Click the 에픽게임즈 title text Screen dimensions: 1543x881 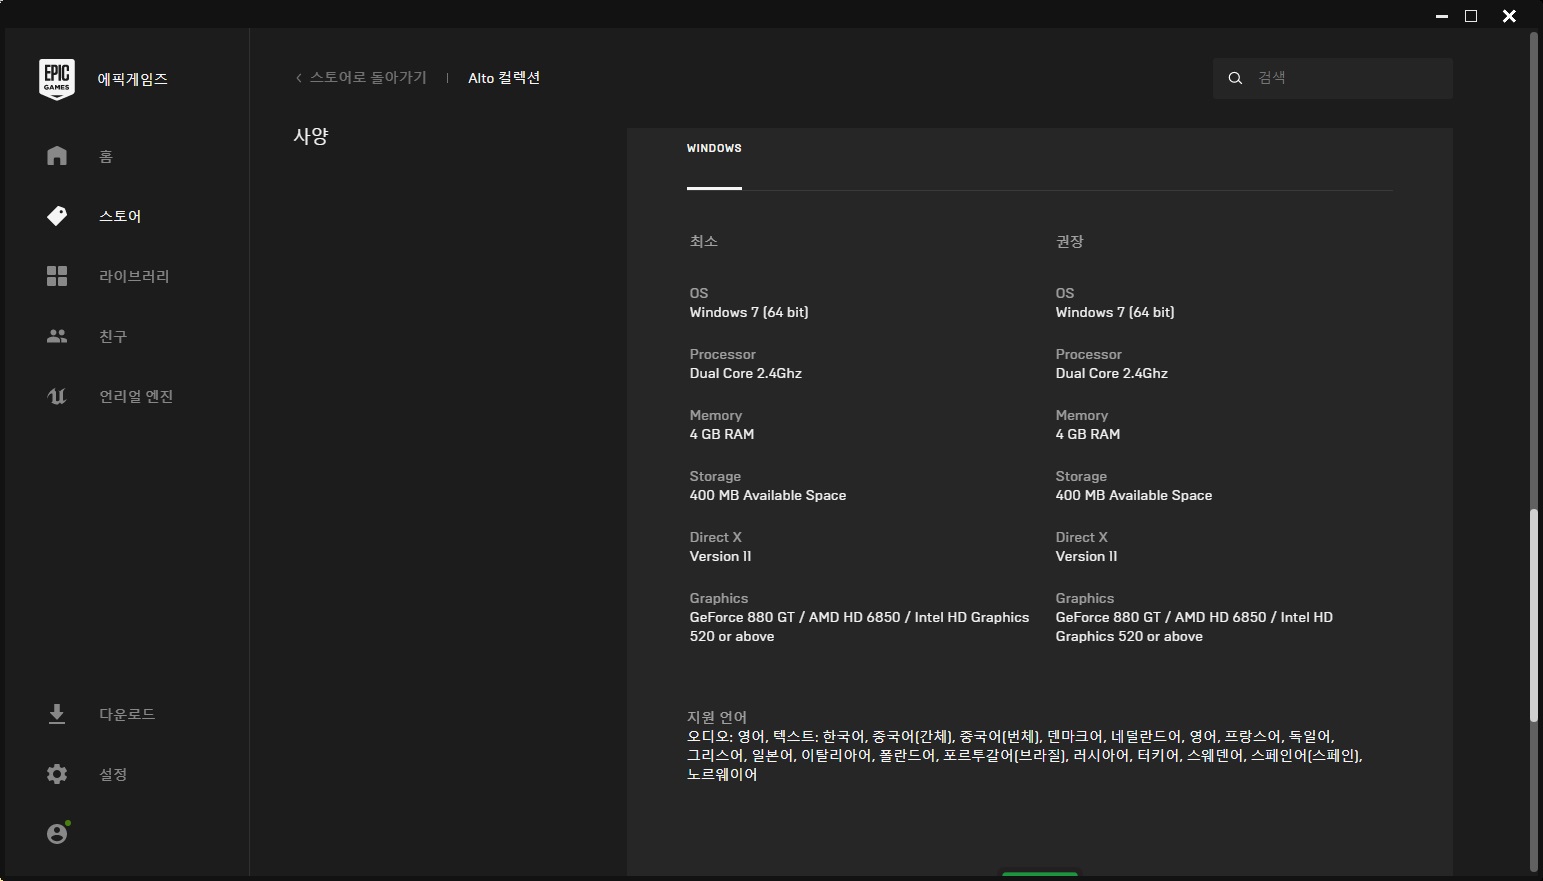pos(133,79)
